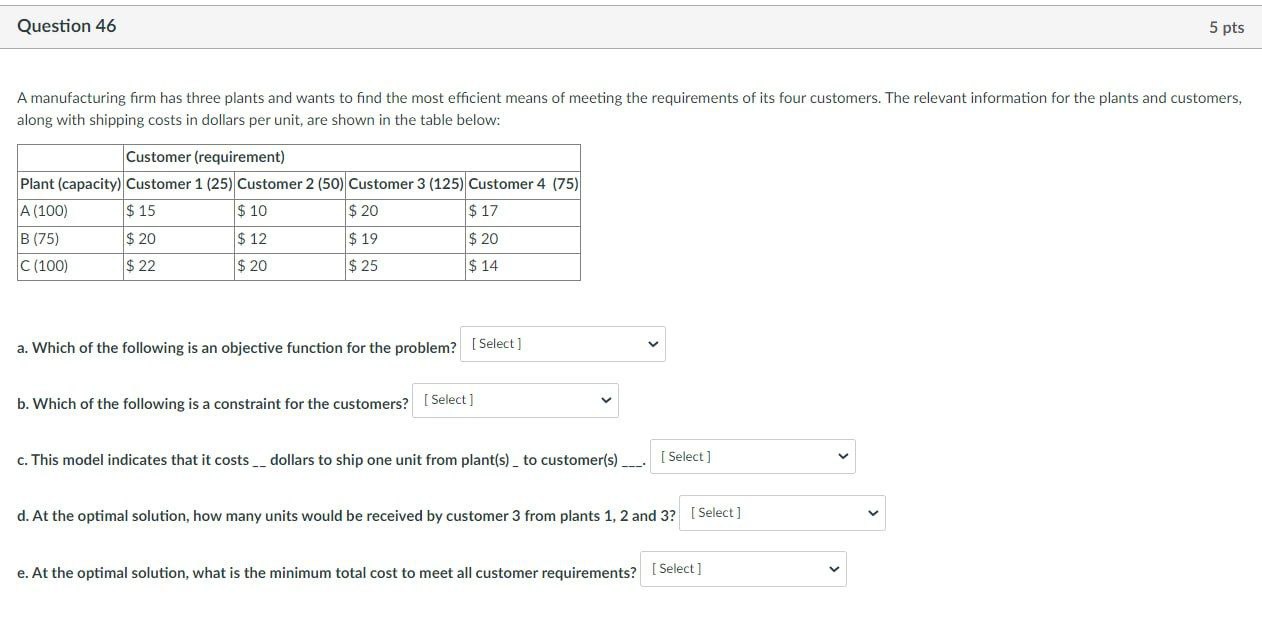Click the $ 10 cost cell
Viewport: 1262px width, 631px height.
pyautogui.click(x=290, y=212)
